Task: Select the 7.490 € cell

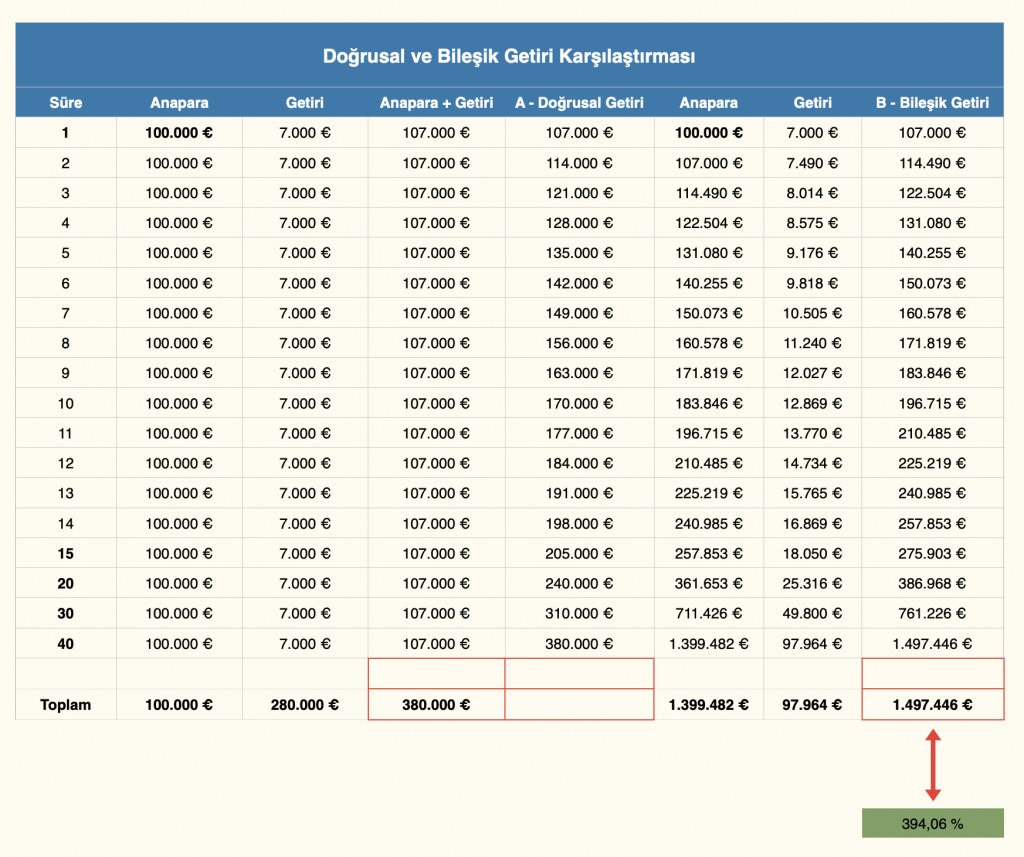Action: point(812,163)
